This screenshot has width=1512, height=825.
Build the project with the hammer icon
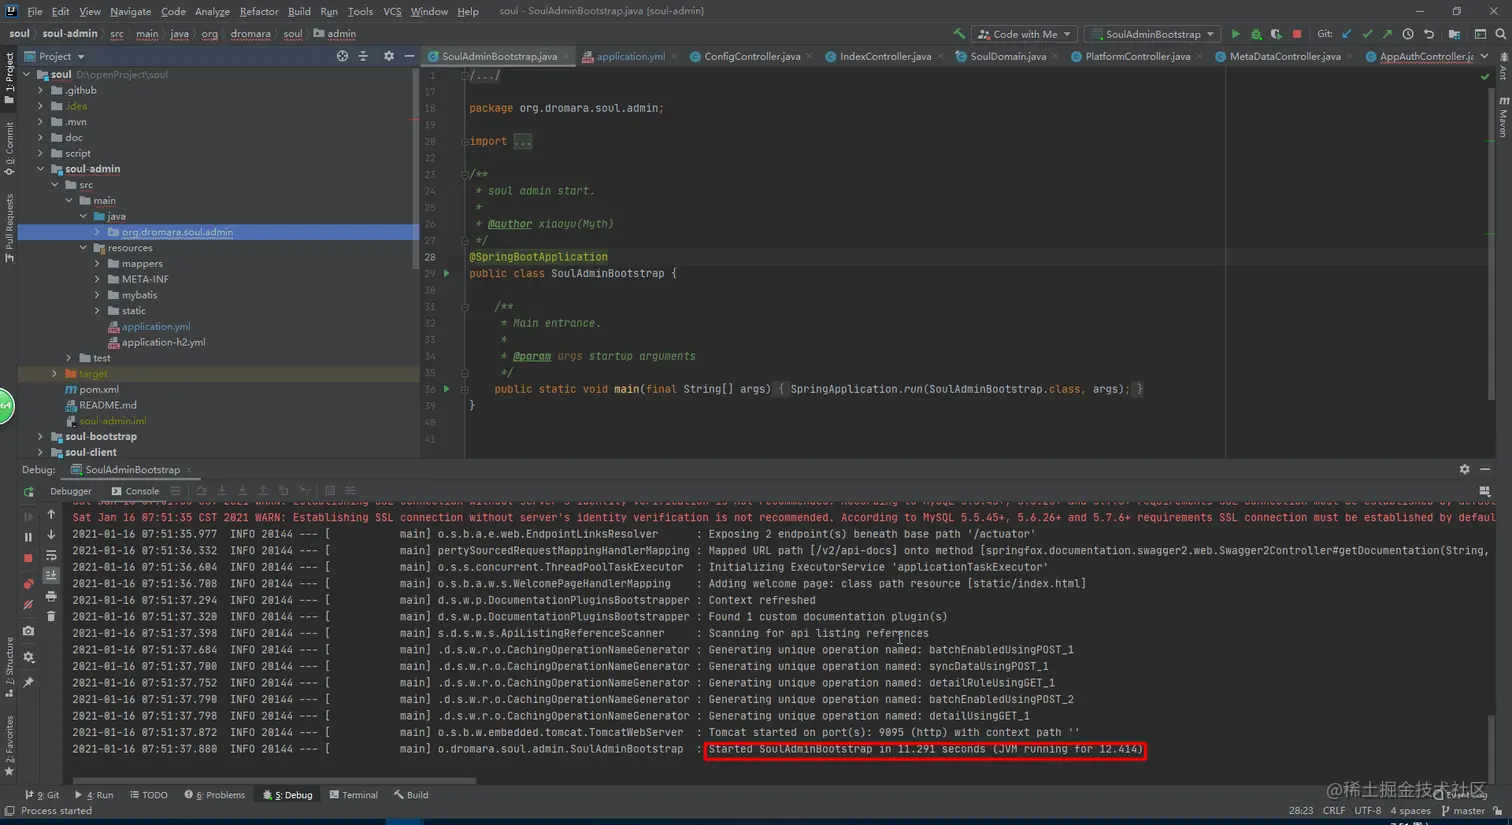959,34
